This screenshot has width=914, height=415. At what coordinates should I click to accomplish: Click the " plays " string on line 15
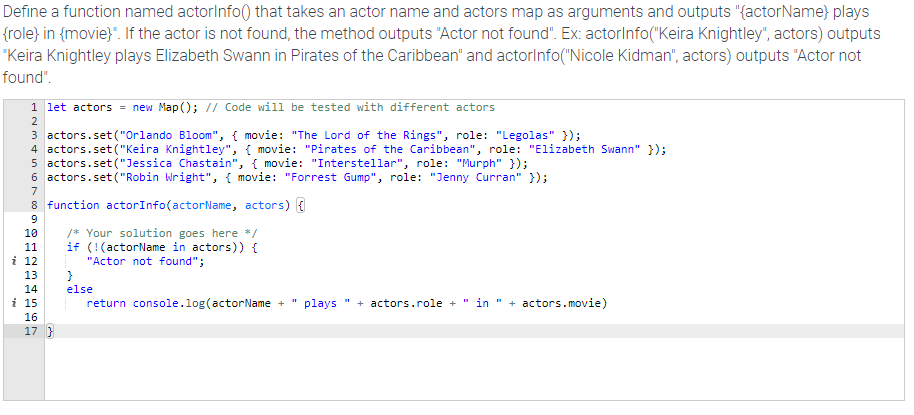coord(320,303)
